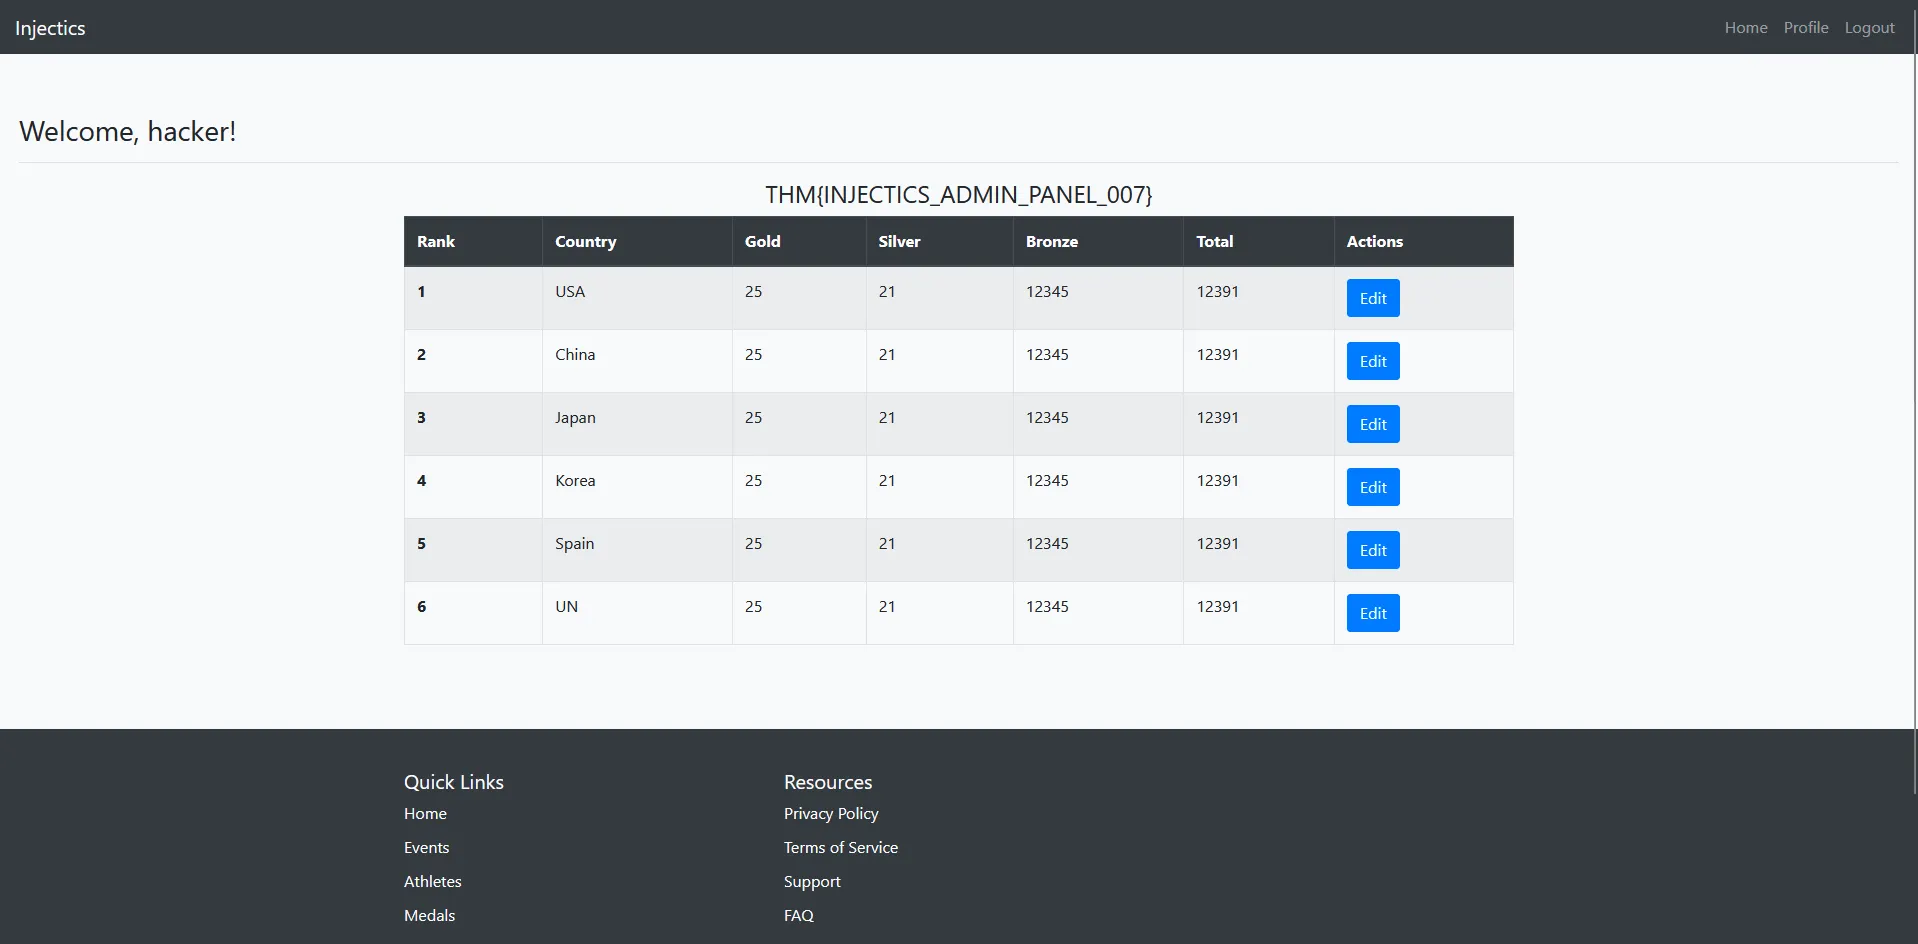The image size is (1918, 944).
Task: Open Events from Quick Links
Action: pyautogui.click(x=426, y=847)
